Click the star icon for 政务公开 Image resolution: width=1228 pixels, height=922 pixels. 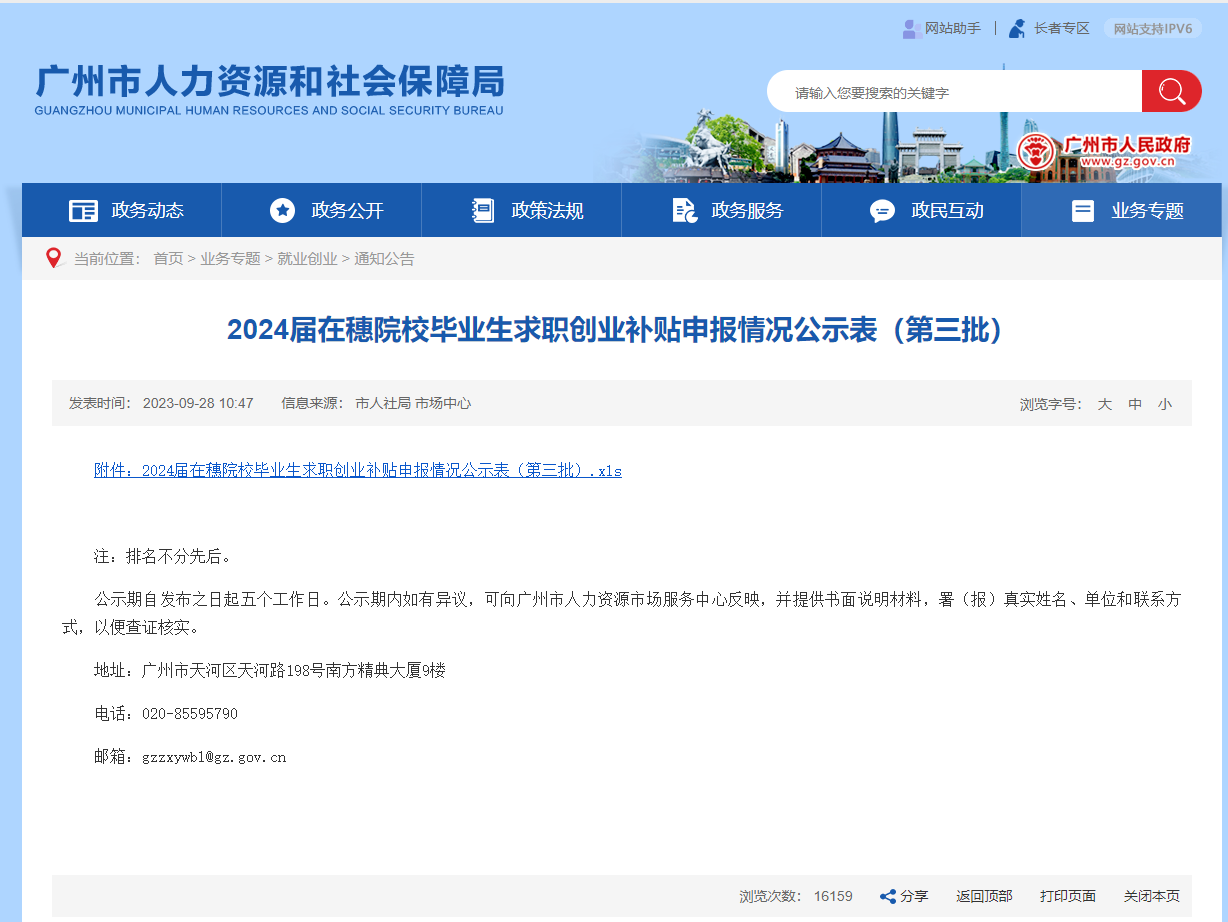pyautogui.click(x=283, y=211)
